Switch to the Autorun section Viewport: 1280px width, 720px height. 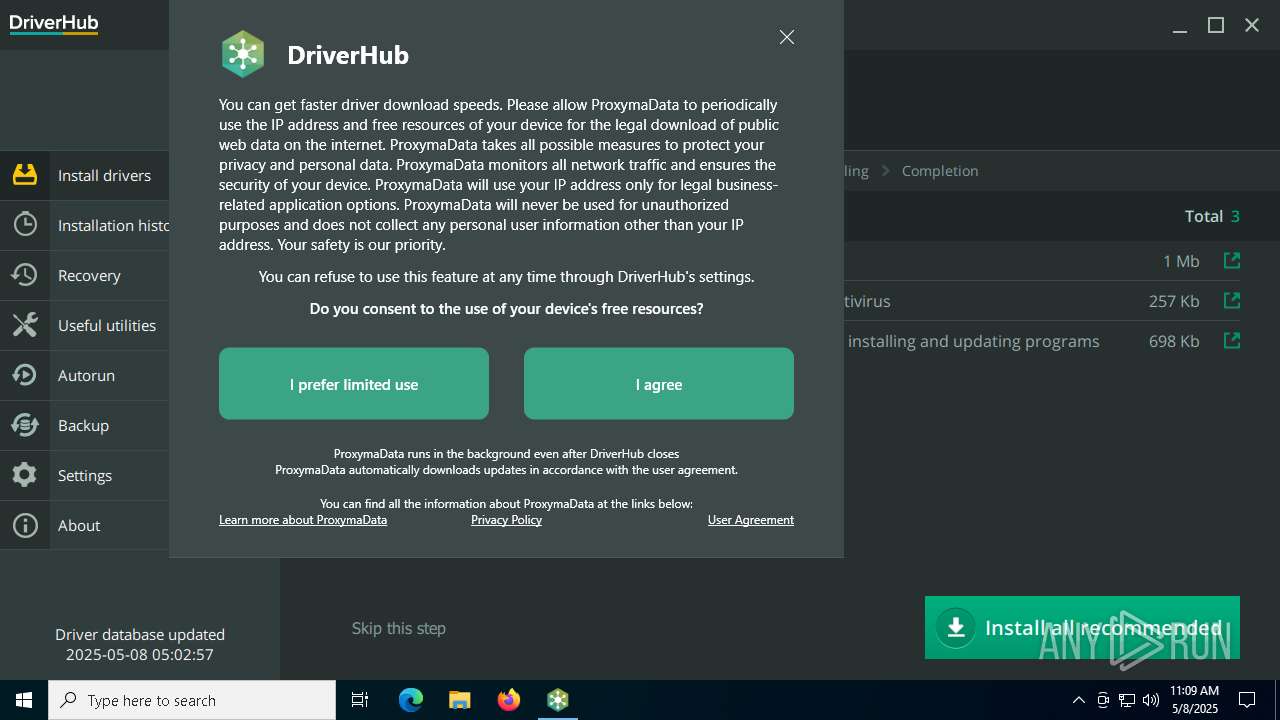click(85, 375)
